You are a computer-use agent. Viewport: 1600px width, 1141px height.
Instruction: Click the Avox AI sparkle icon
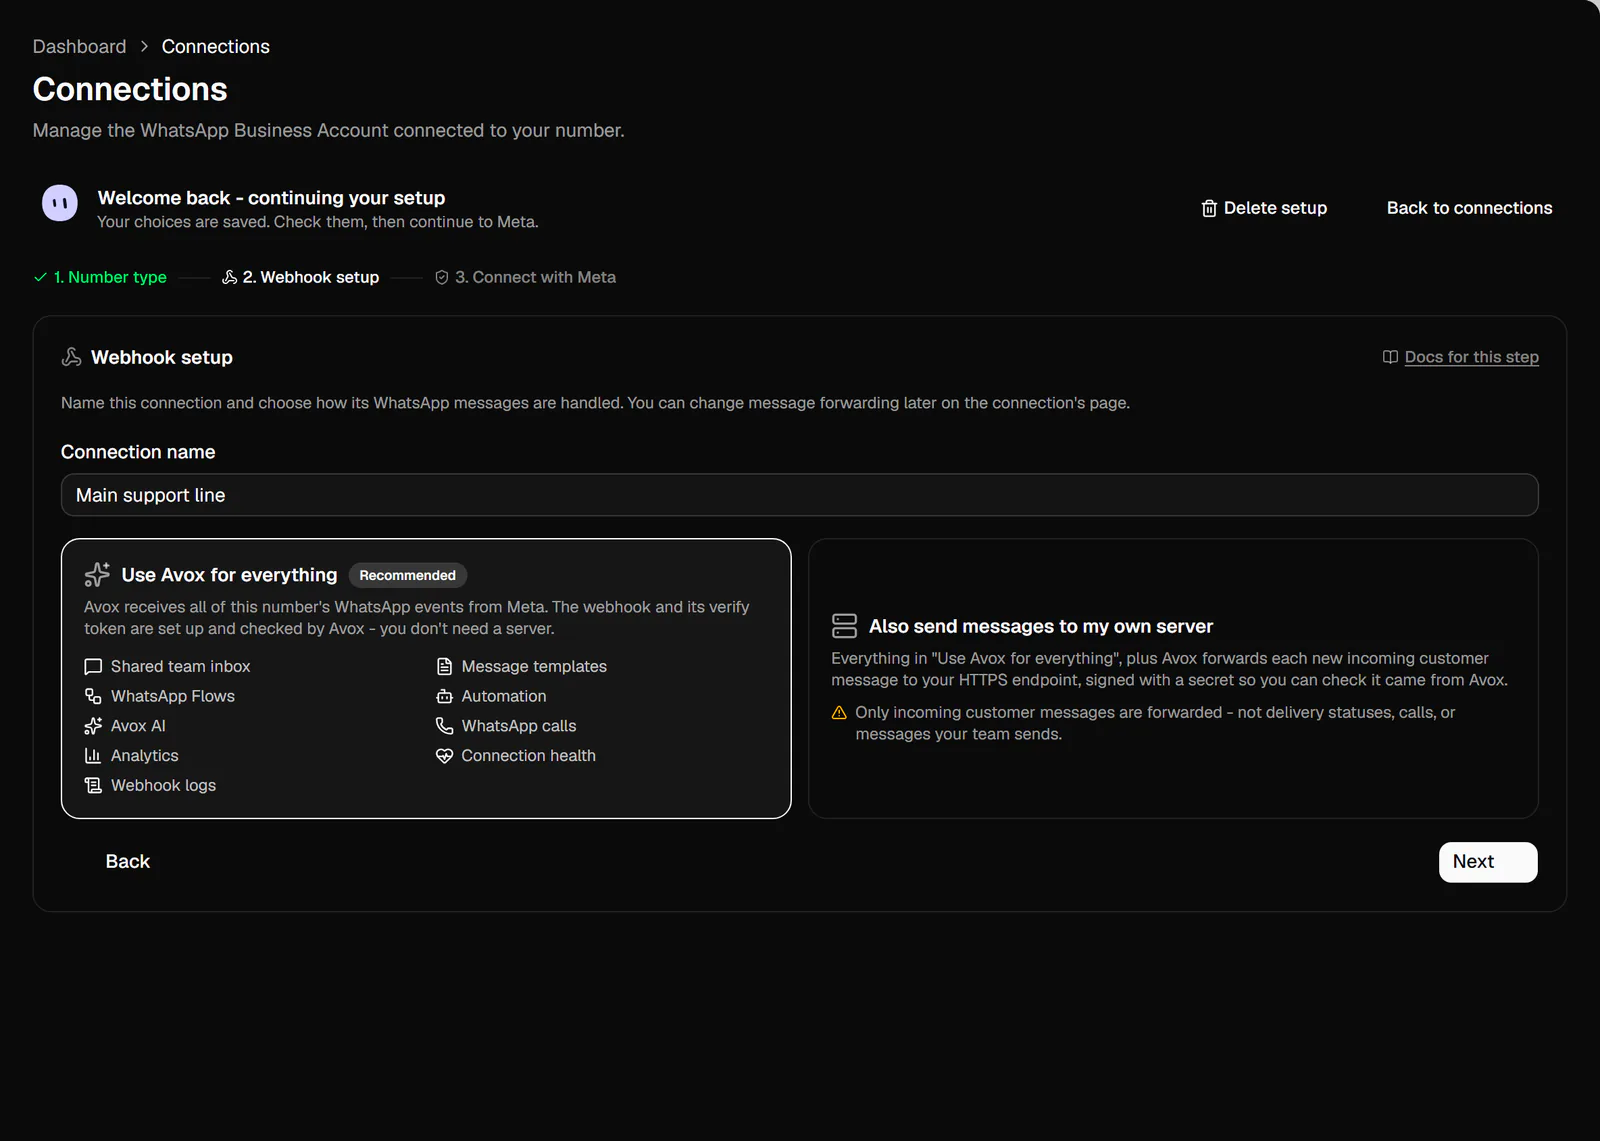point(93,726)
